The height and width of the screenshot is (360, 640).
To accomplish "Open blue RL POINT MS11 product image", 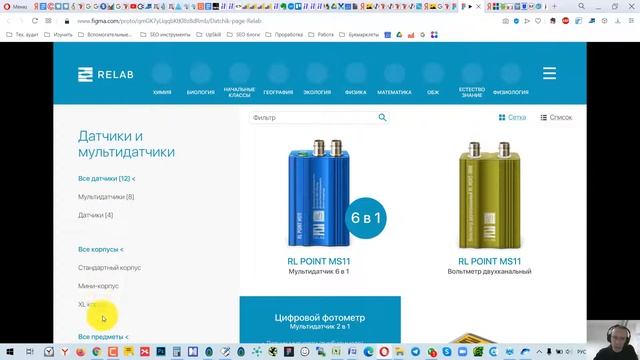I will tap(319, 194).
